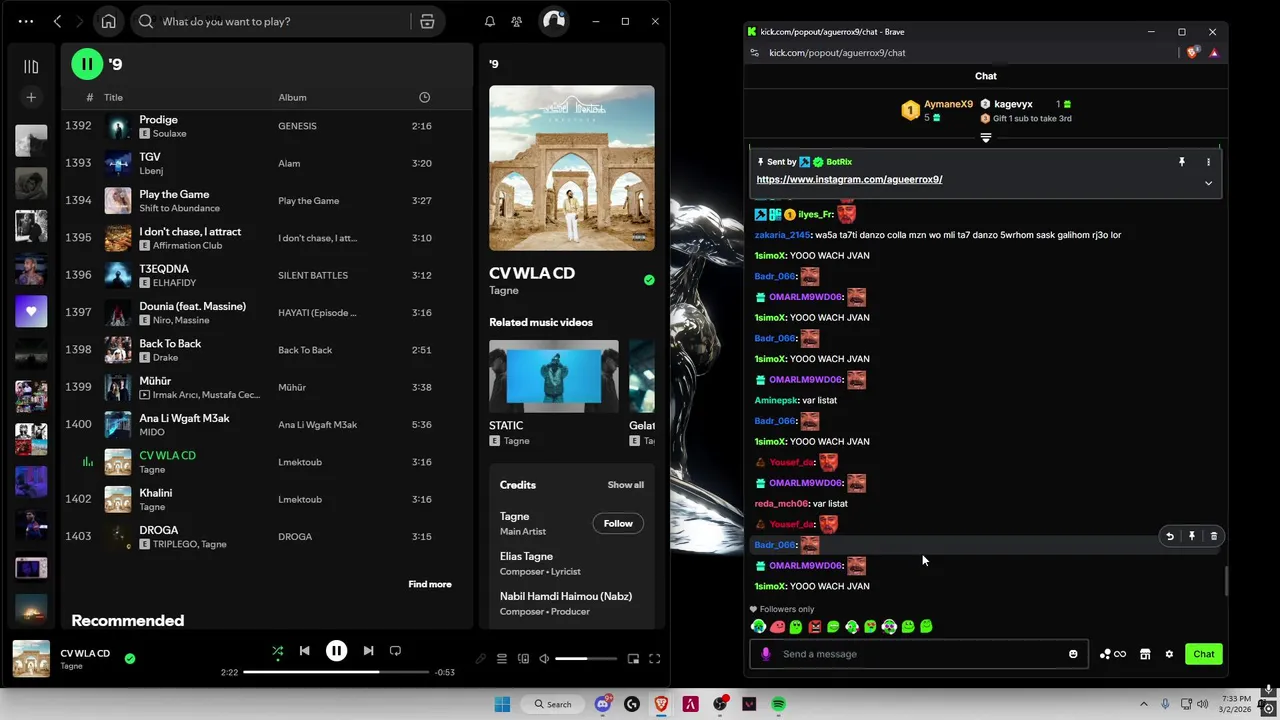Expand the gift leaderboard handle
This screenshot has height=720, width=1280.
pyautogui.click(x=985, y=138)
